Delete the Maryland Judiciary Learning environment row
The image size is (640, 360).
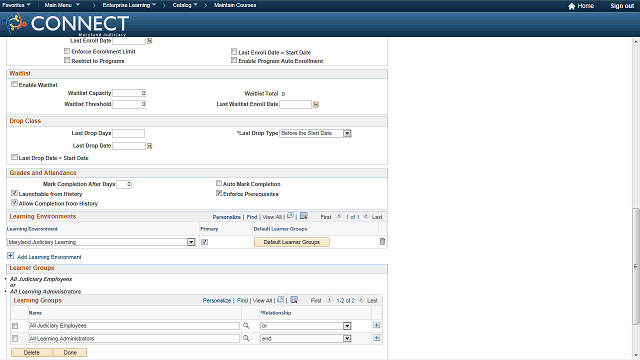[382, 242]
